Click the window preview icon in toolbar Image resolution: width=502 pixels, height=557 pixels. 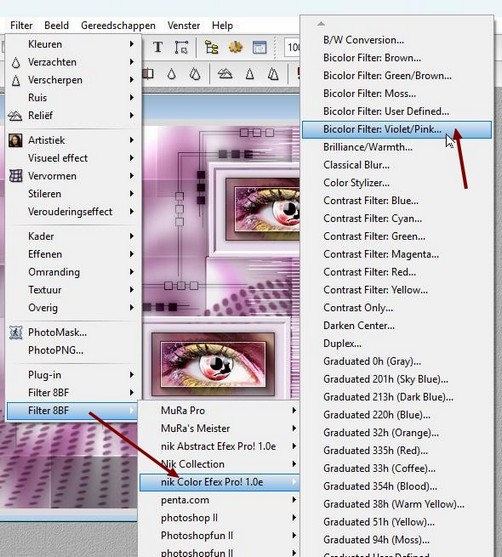click(x=259, y=47)
